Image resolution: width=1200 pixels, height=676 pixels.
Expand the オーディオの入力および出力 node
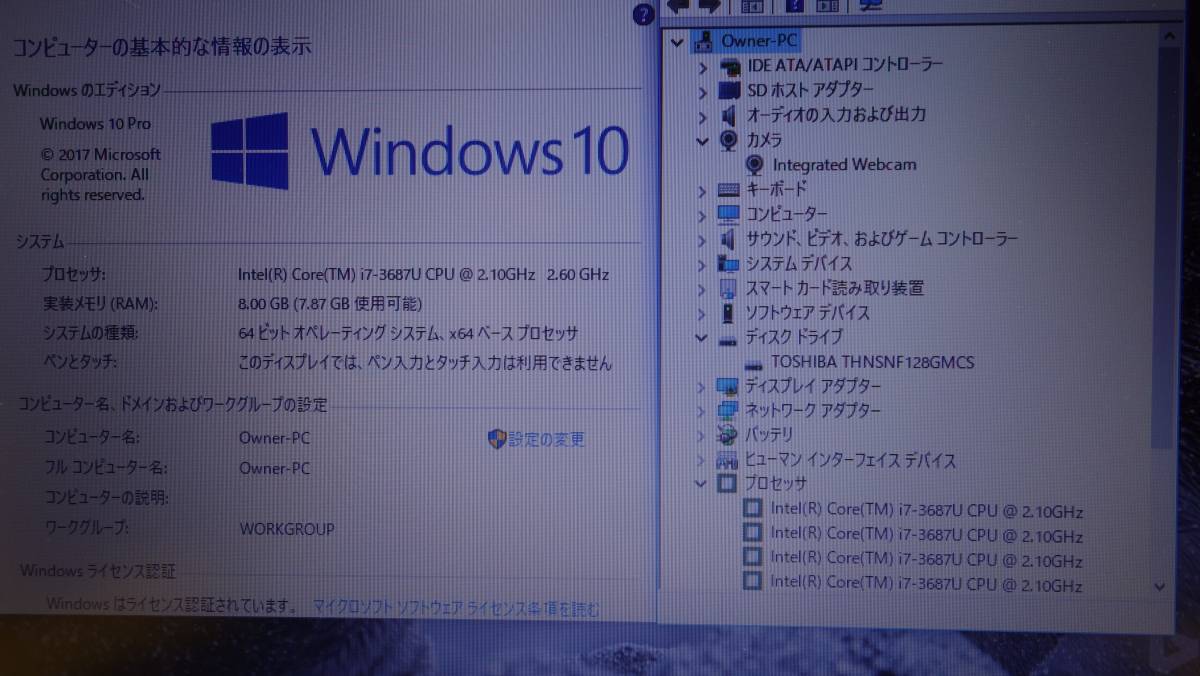pos(702,116)
